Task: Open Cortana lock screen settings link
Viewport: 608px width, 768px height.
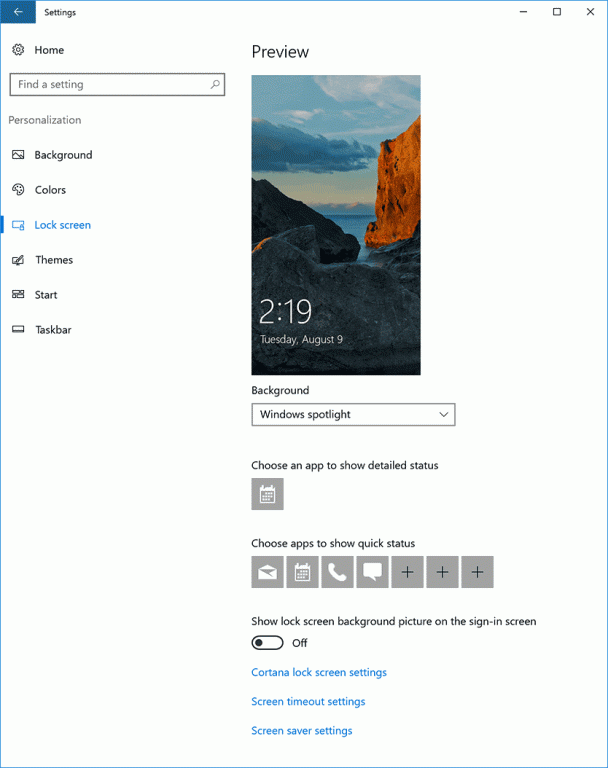Action: pyautogui.click(x=319, y=673)
